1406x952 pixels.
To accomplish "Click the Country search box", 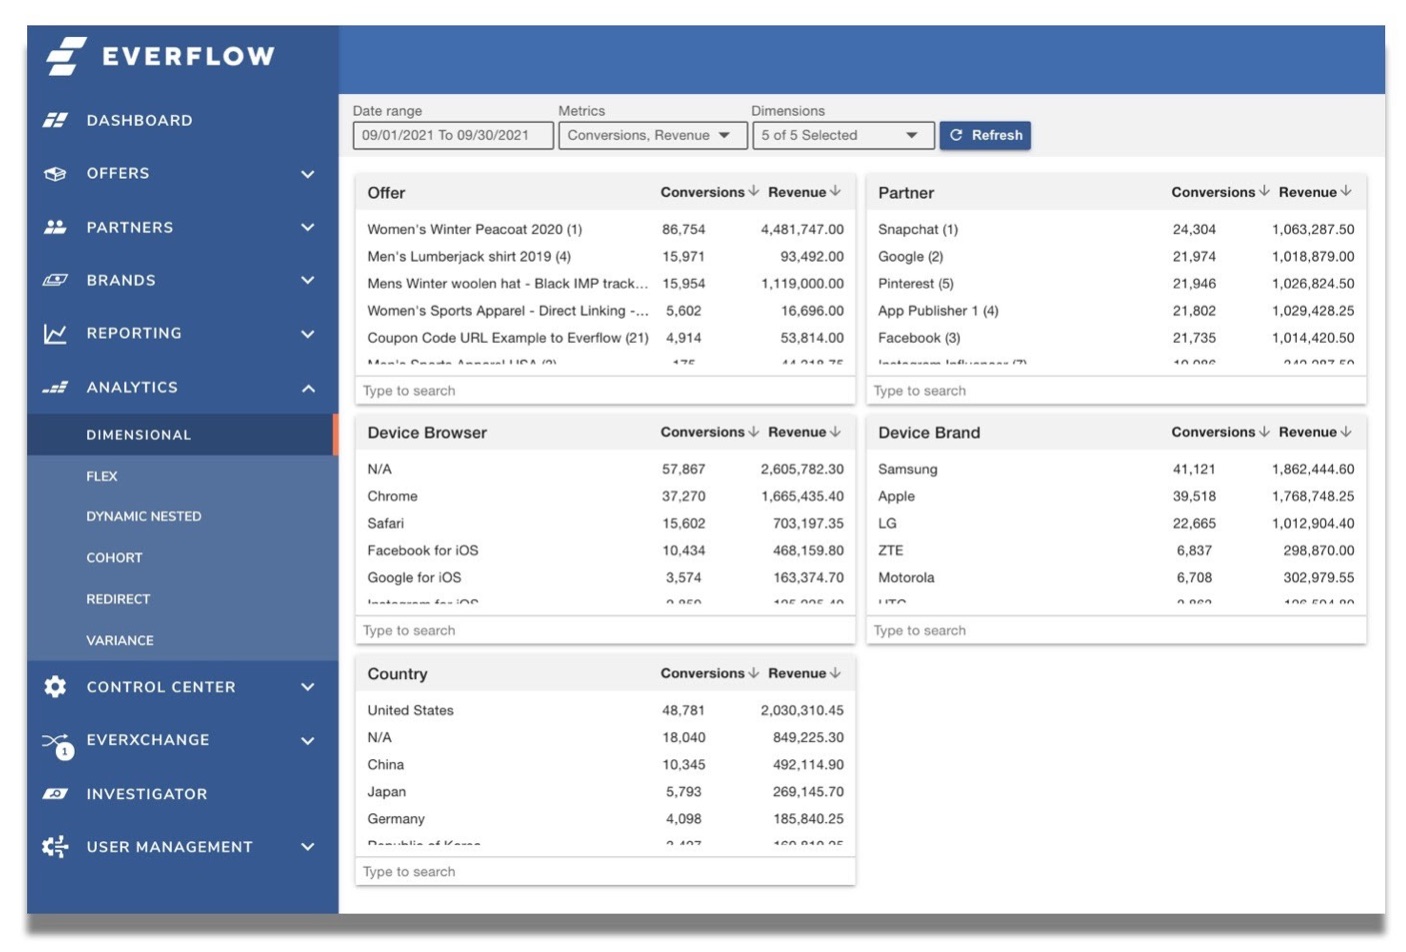I will click(605, 871).
